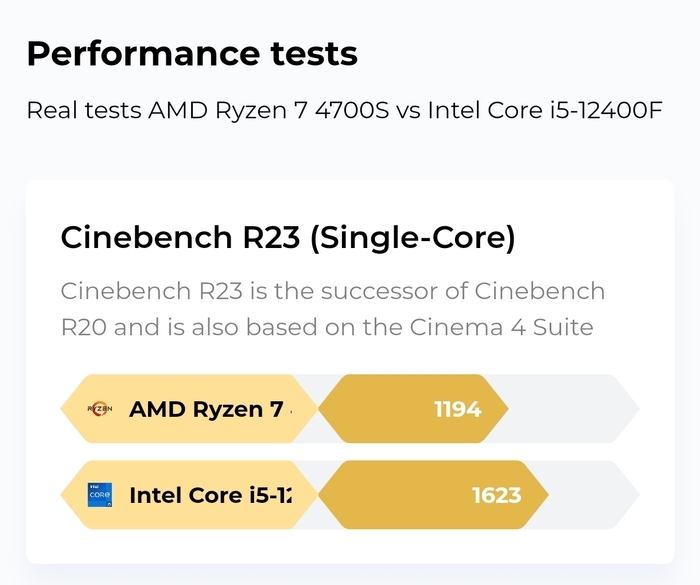This screenshot has width=700, height=585.
Task: Select the AMD Ryzen 7 processor label
Action: tap(206, 409)
